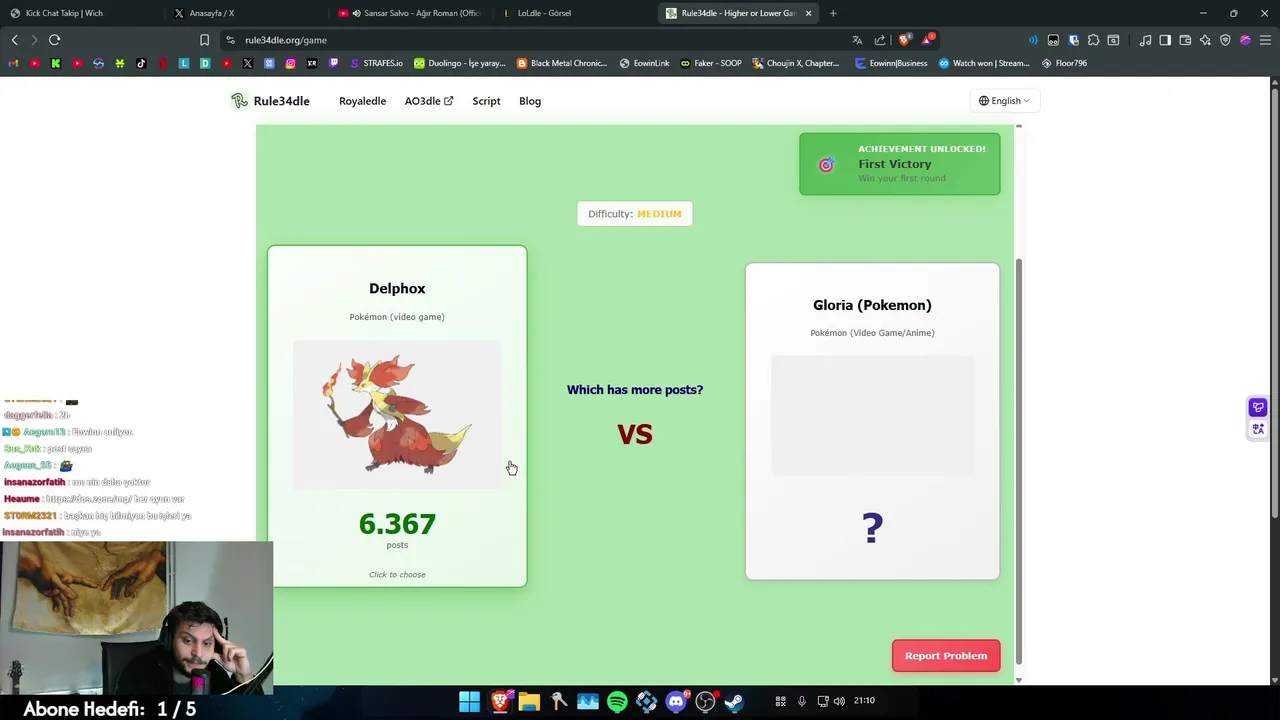Click the Report Problem button

[946, 656]
